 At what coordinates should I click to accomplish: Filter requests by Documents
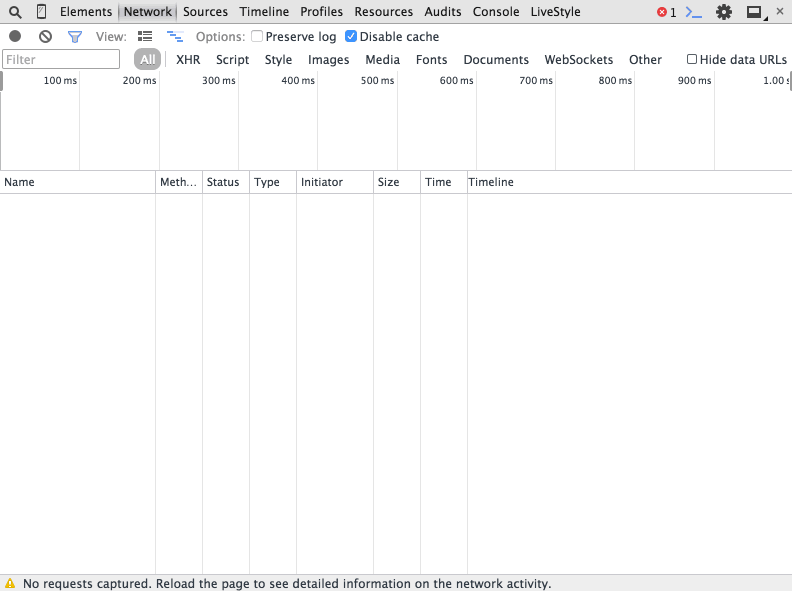(x=496, y=60)
